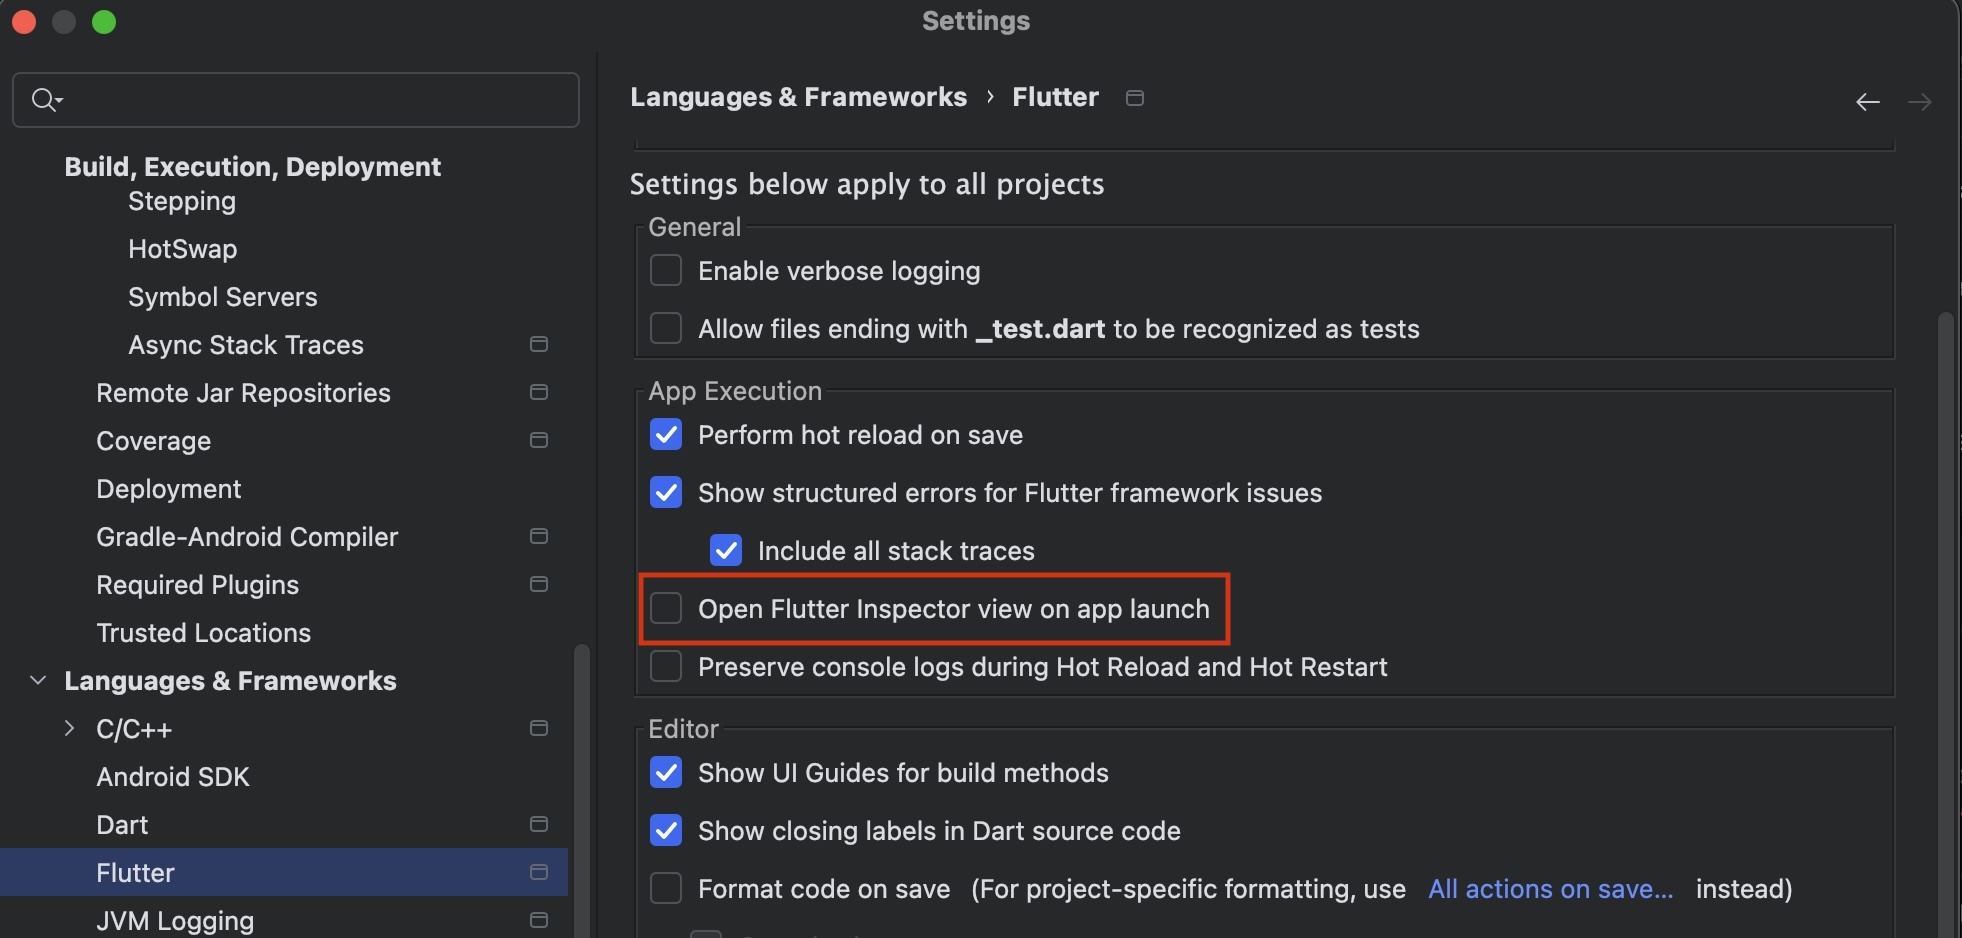The image size is (1962, 938).
Task: Click project-level icon beside Async Stack Traces
Action: point(538,345)
